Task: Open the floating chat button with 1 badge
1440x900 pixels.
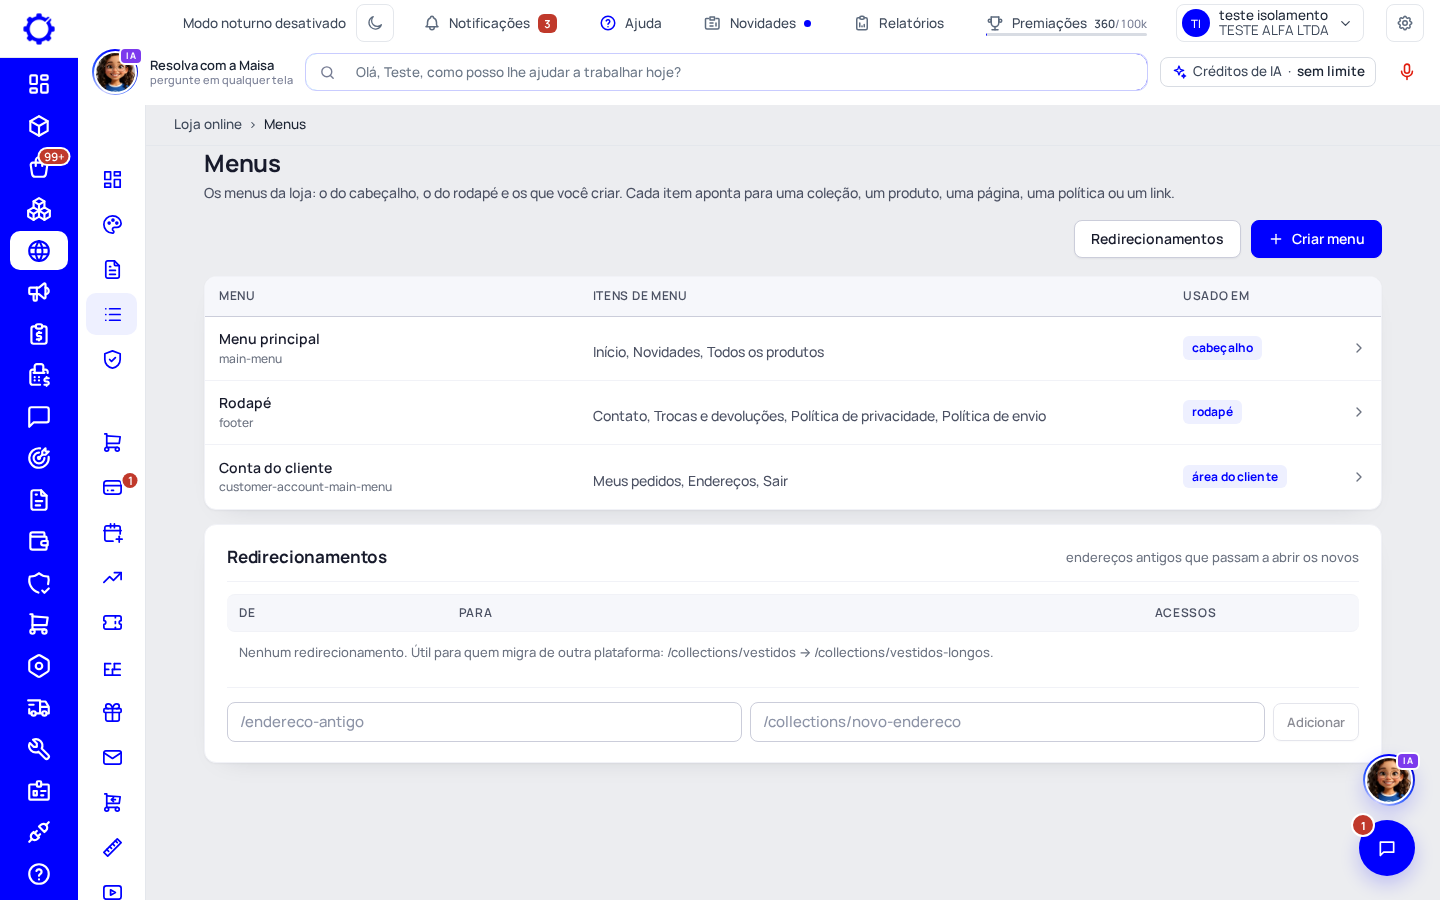Action: pos(1387,848)
